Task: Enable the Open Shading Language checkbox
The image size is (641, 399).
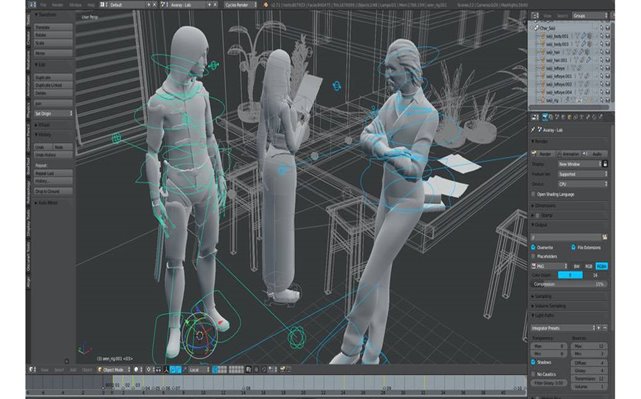Action: click(x=533, y=194)
